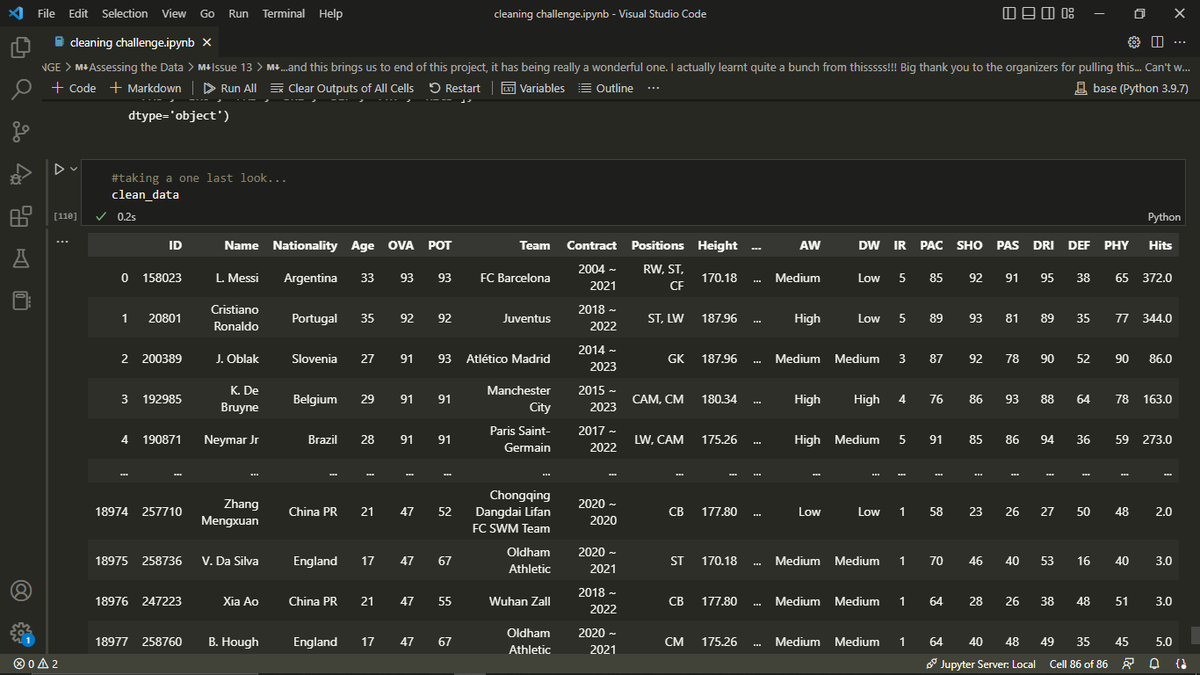Open the Search view in activity bar
The width and height of the screenshot is (1200, 675).
(x=21, y=89)
